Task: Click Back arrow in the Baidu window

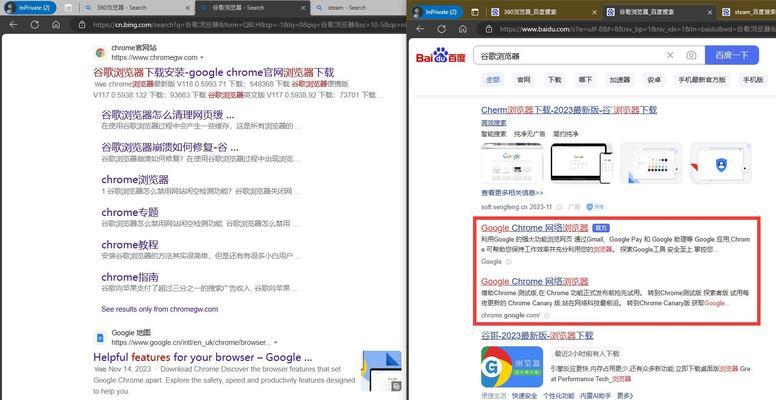Action: 420,29
